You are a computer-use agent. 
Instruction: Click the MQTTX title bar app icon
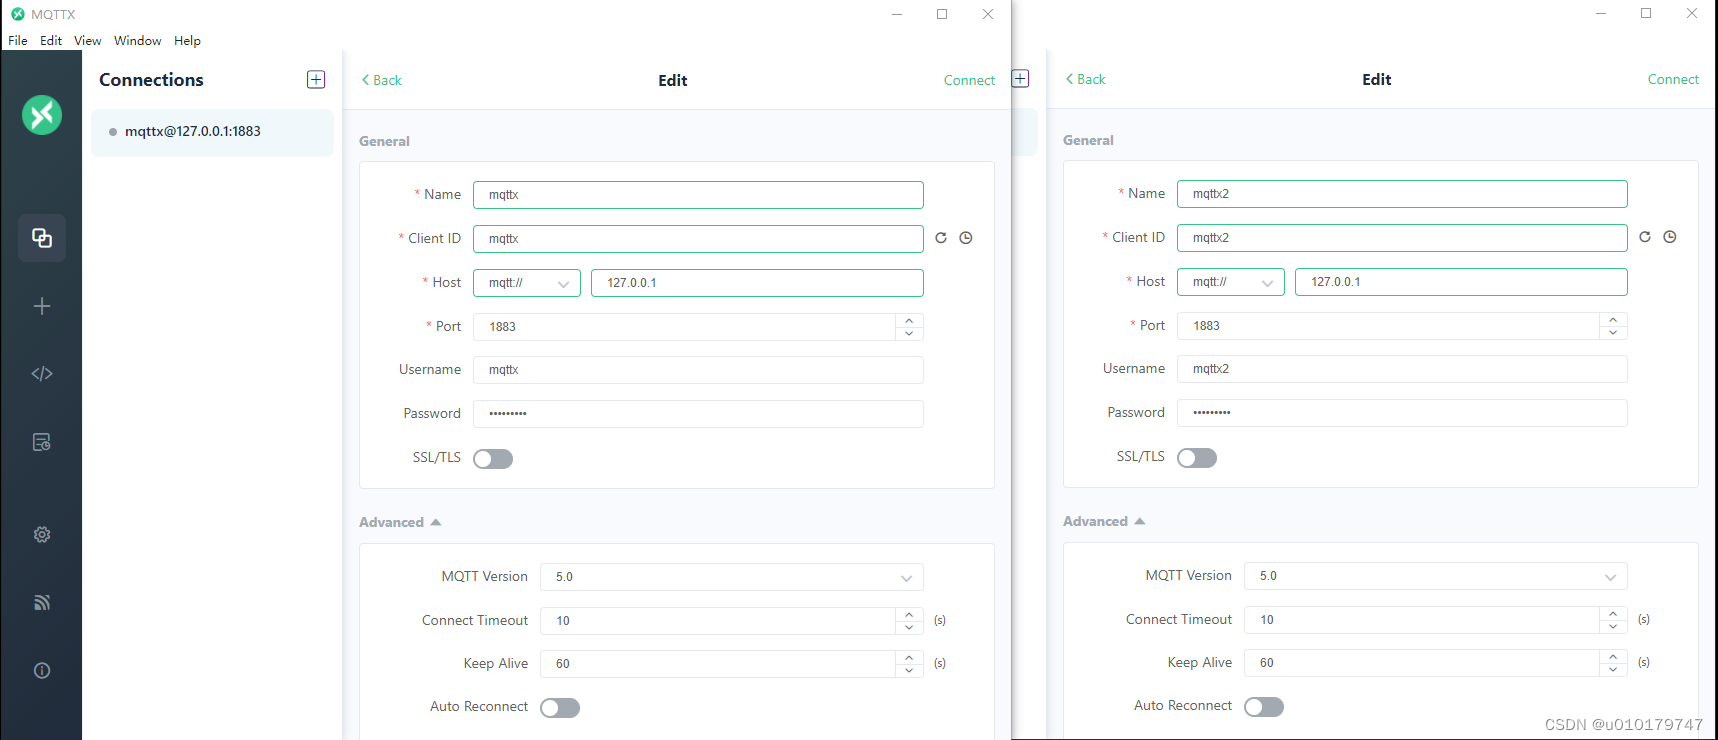click(17, 14)
